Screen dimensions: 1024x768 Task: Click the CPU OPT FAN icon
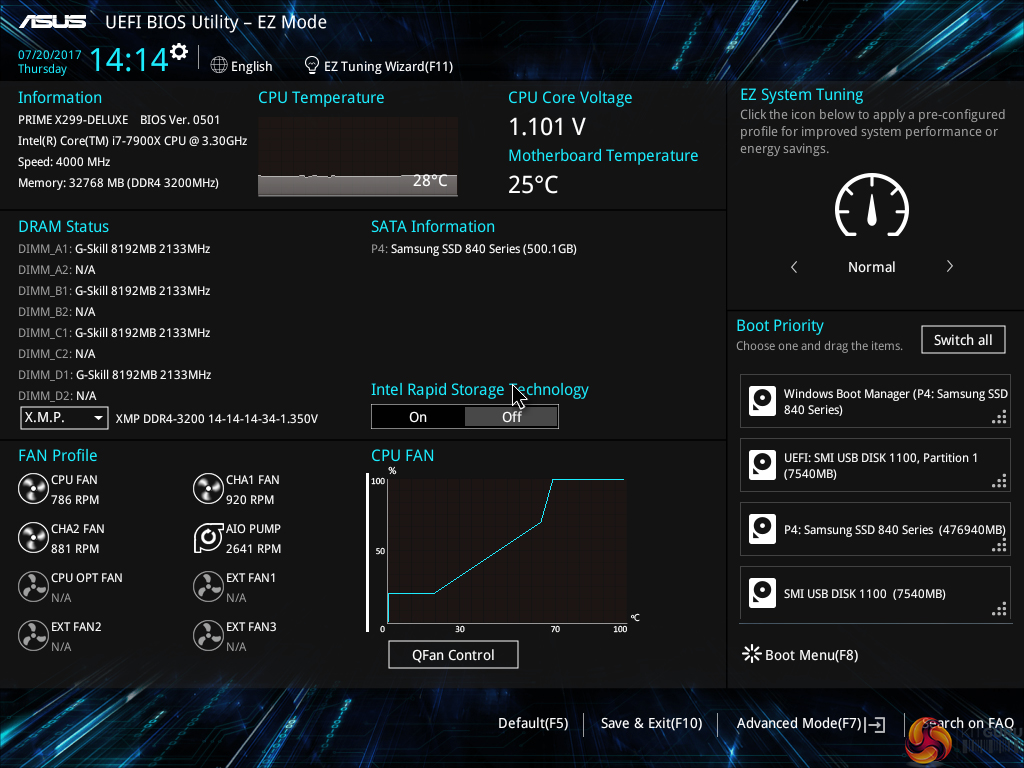[33, 587]
